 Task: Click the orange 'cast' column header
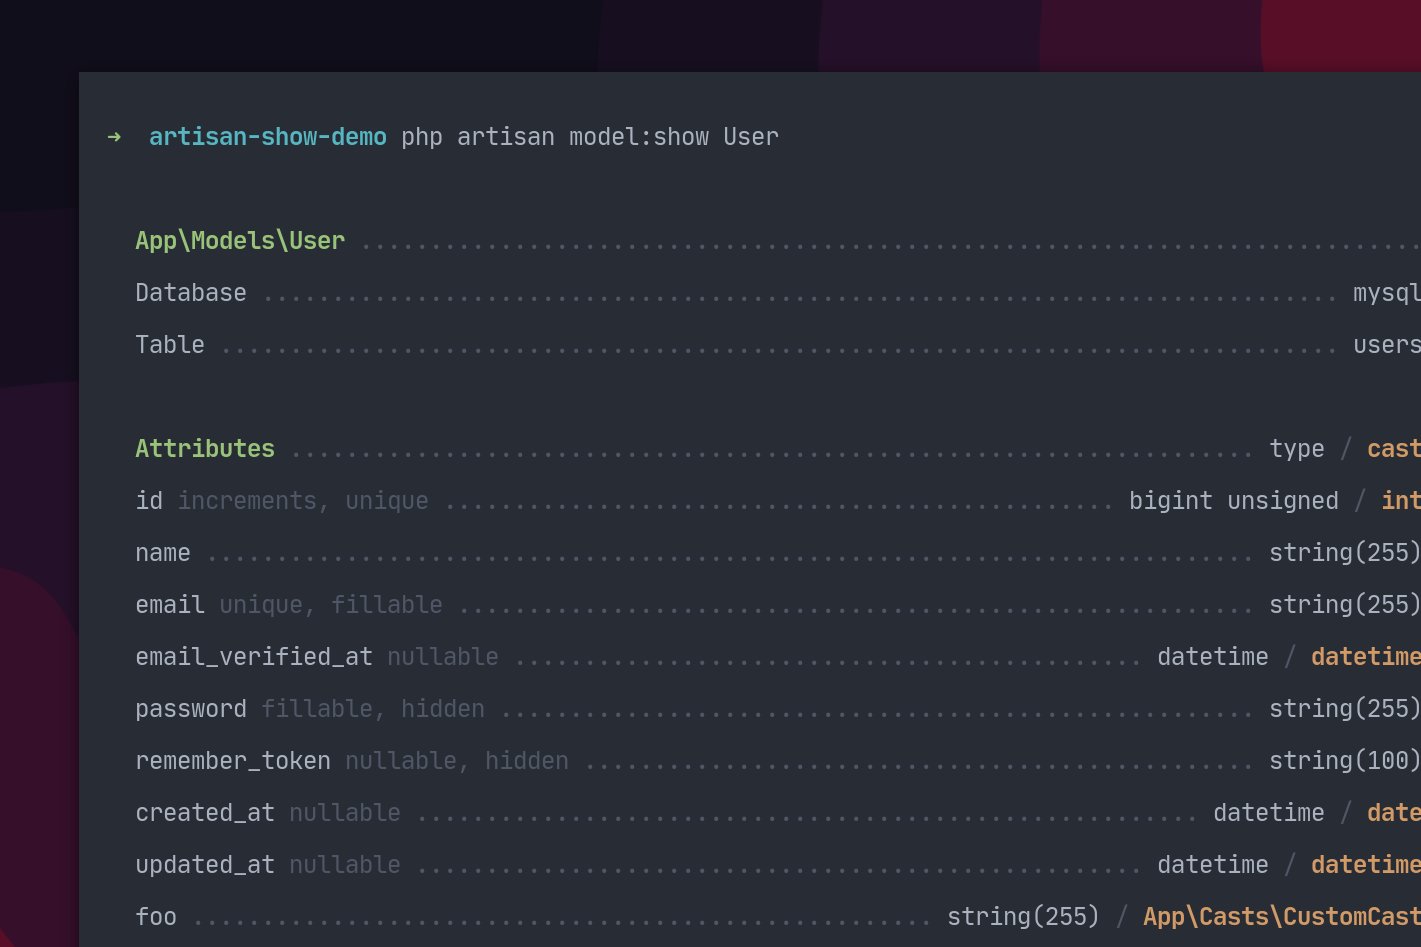pyautogui.click(x=1394, y=449)
